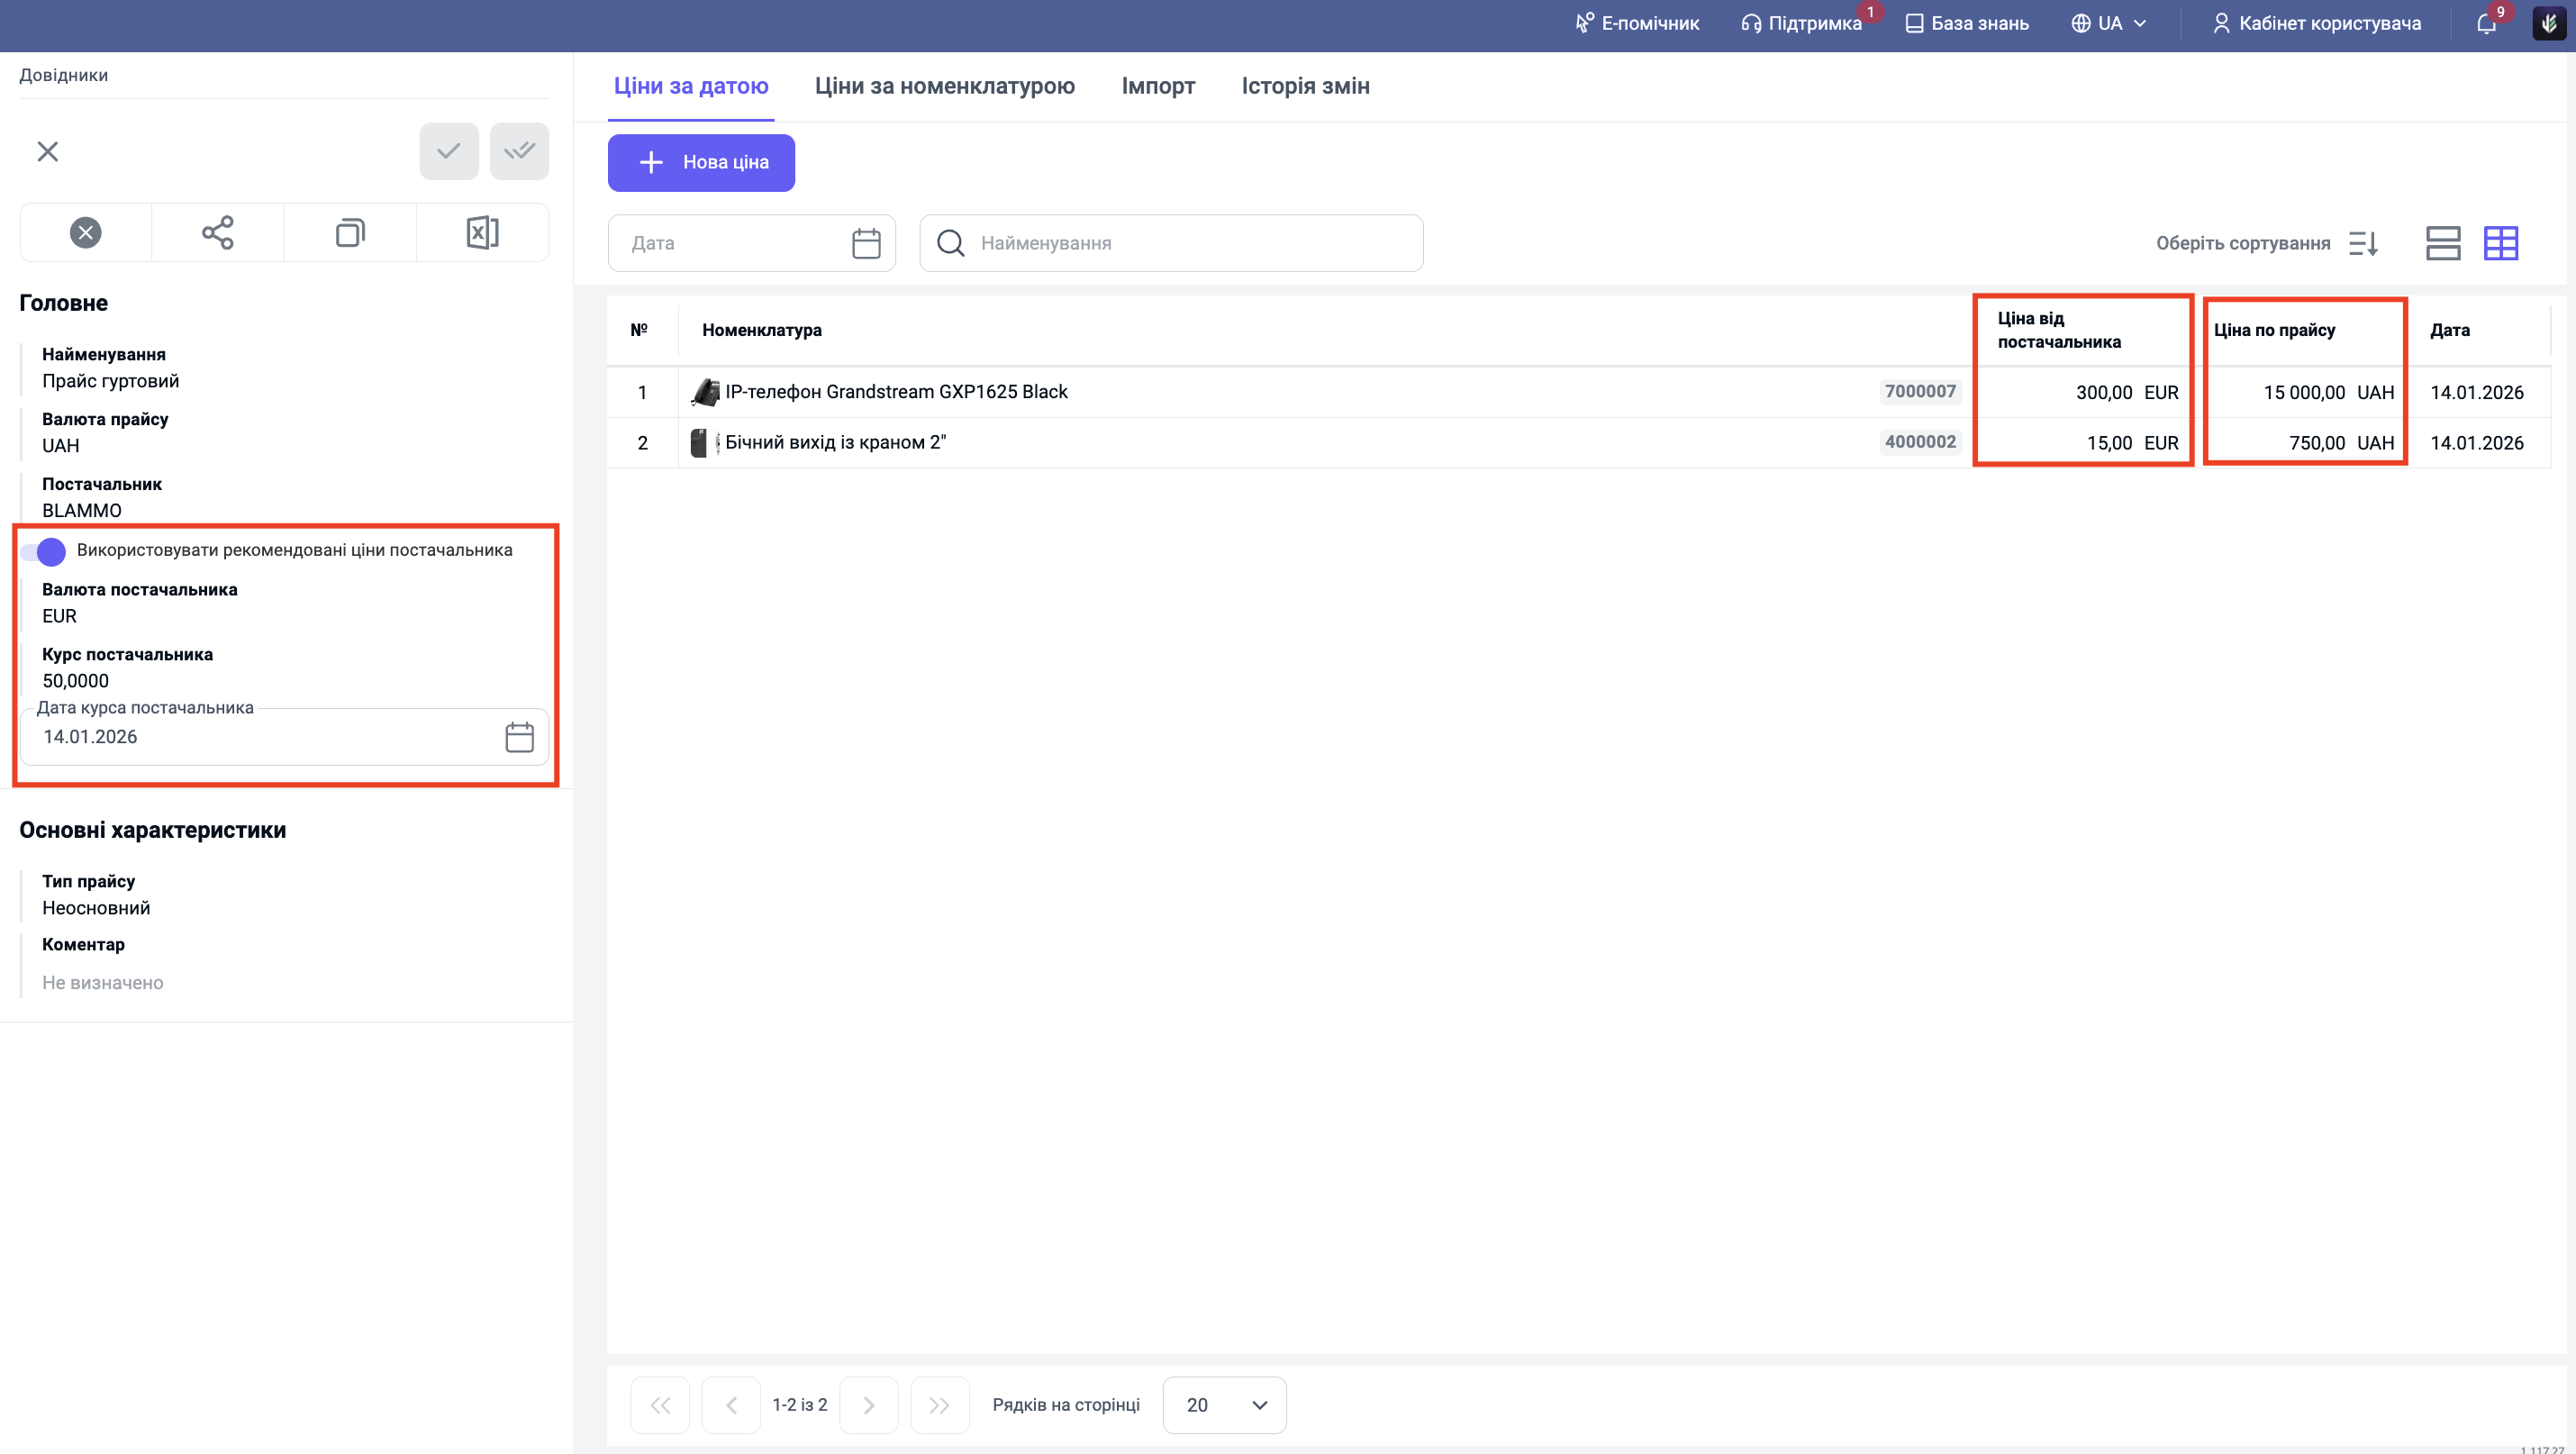Switch to the card list view
The width and height of the screenshot is (2576, 1454).
[x=2442, y=243]
